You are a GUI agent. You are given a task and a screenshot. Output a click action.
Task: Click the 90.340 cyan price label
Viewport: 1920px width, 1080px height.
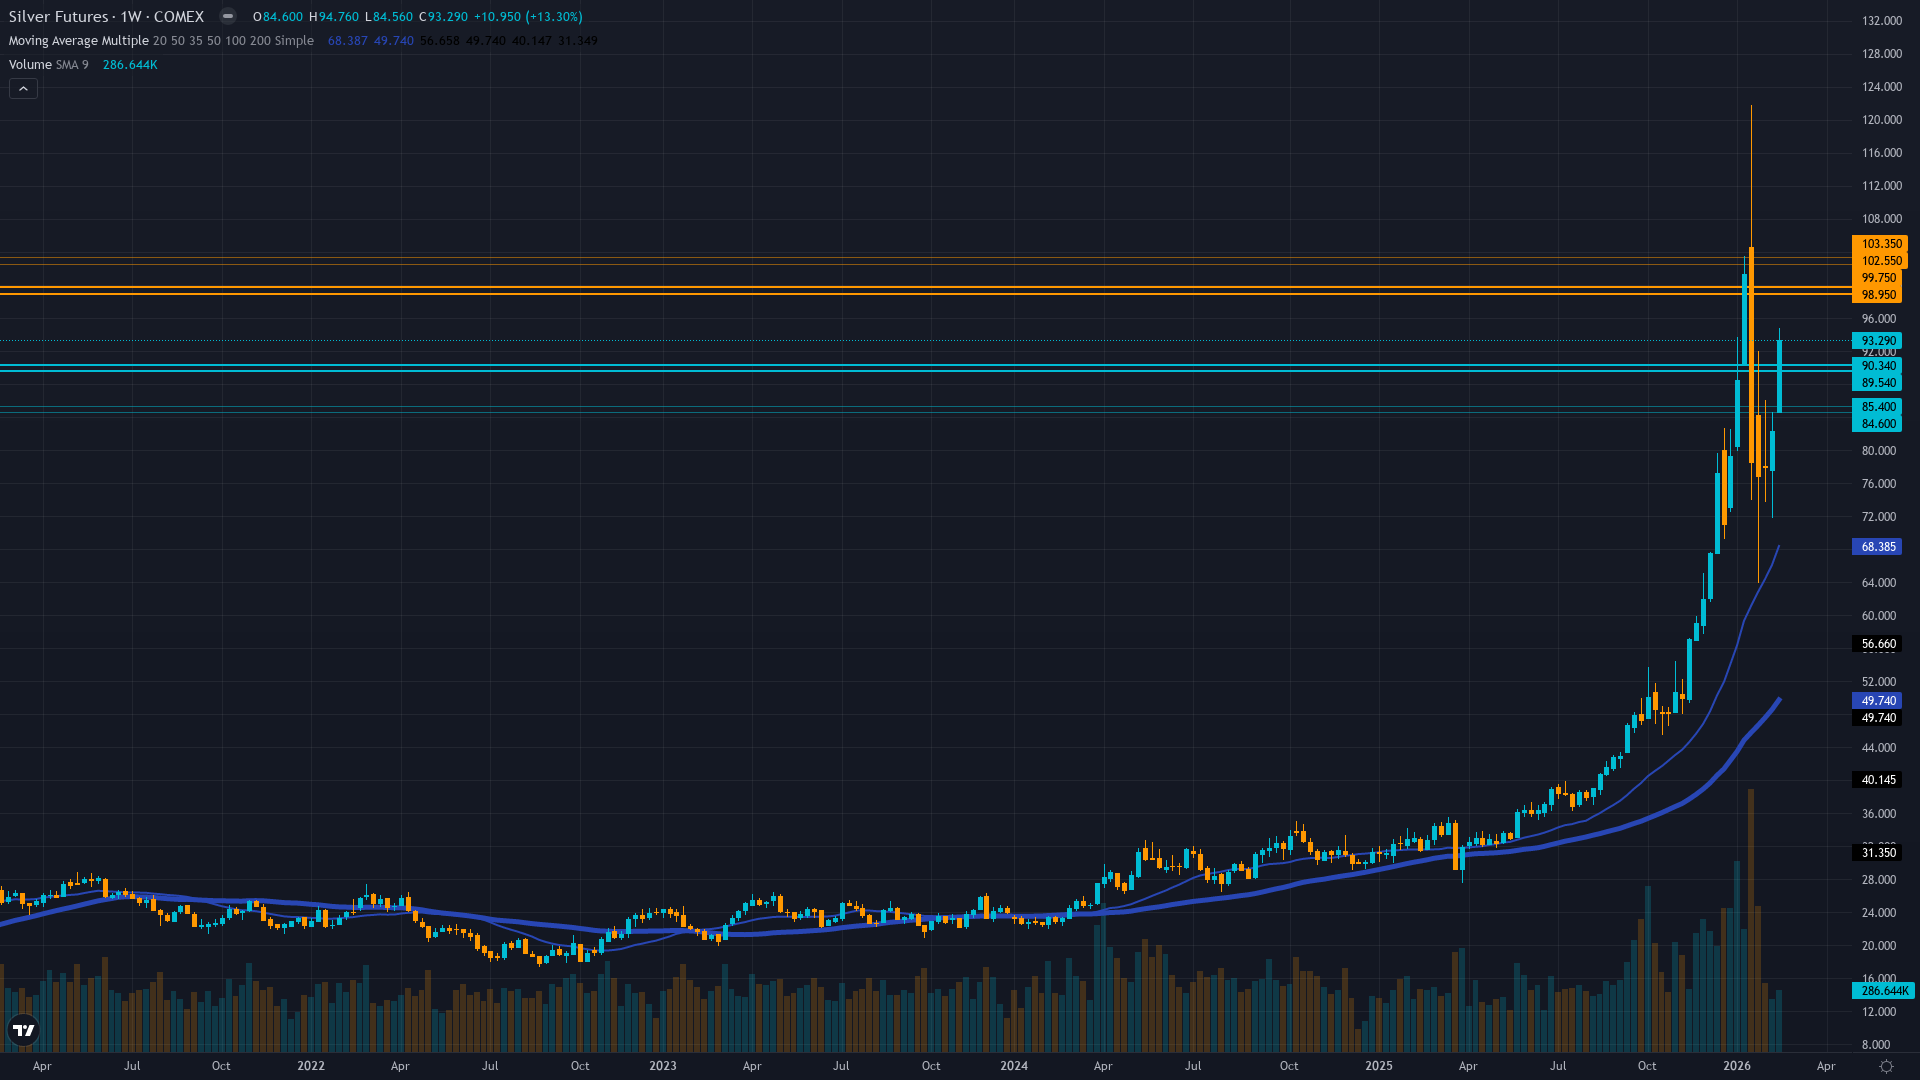pos(1878,366)
